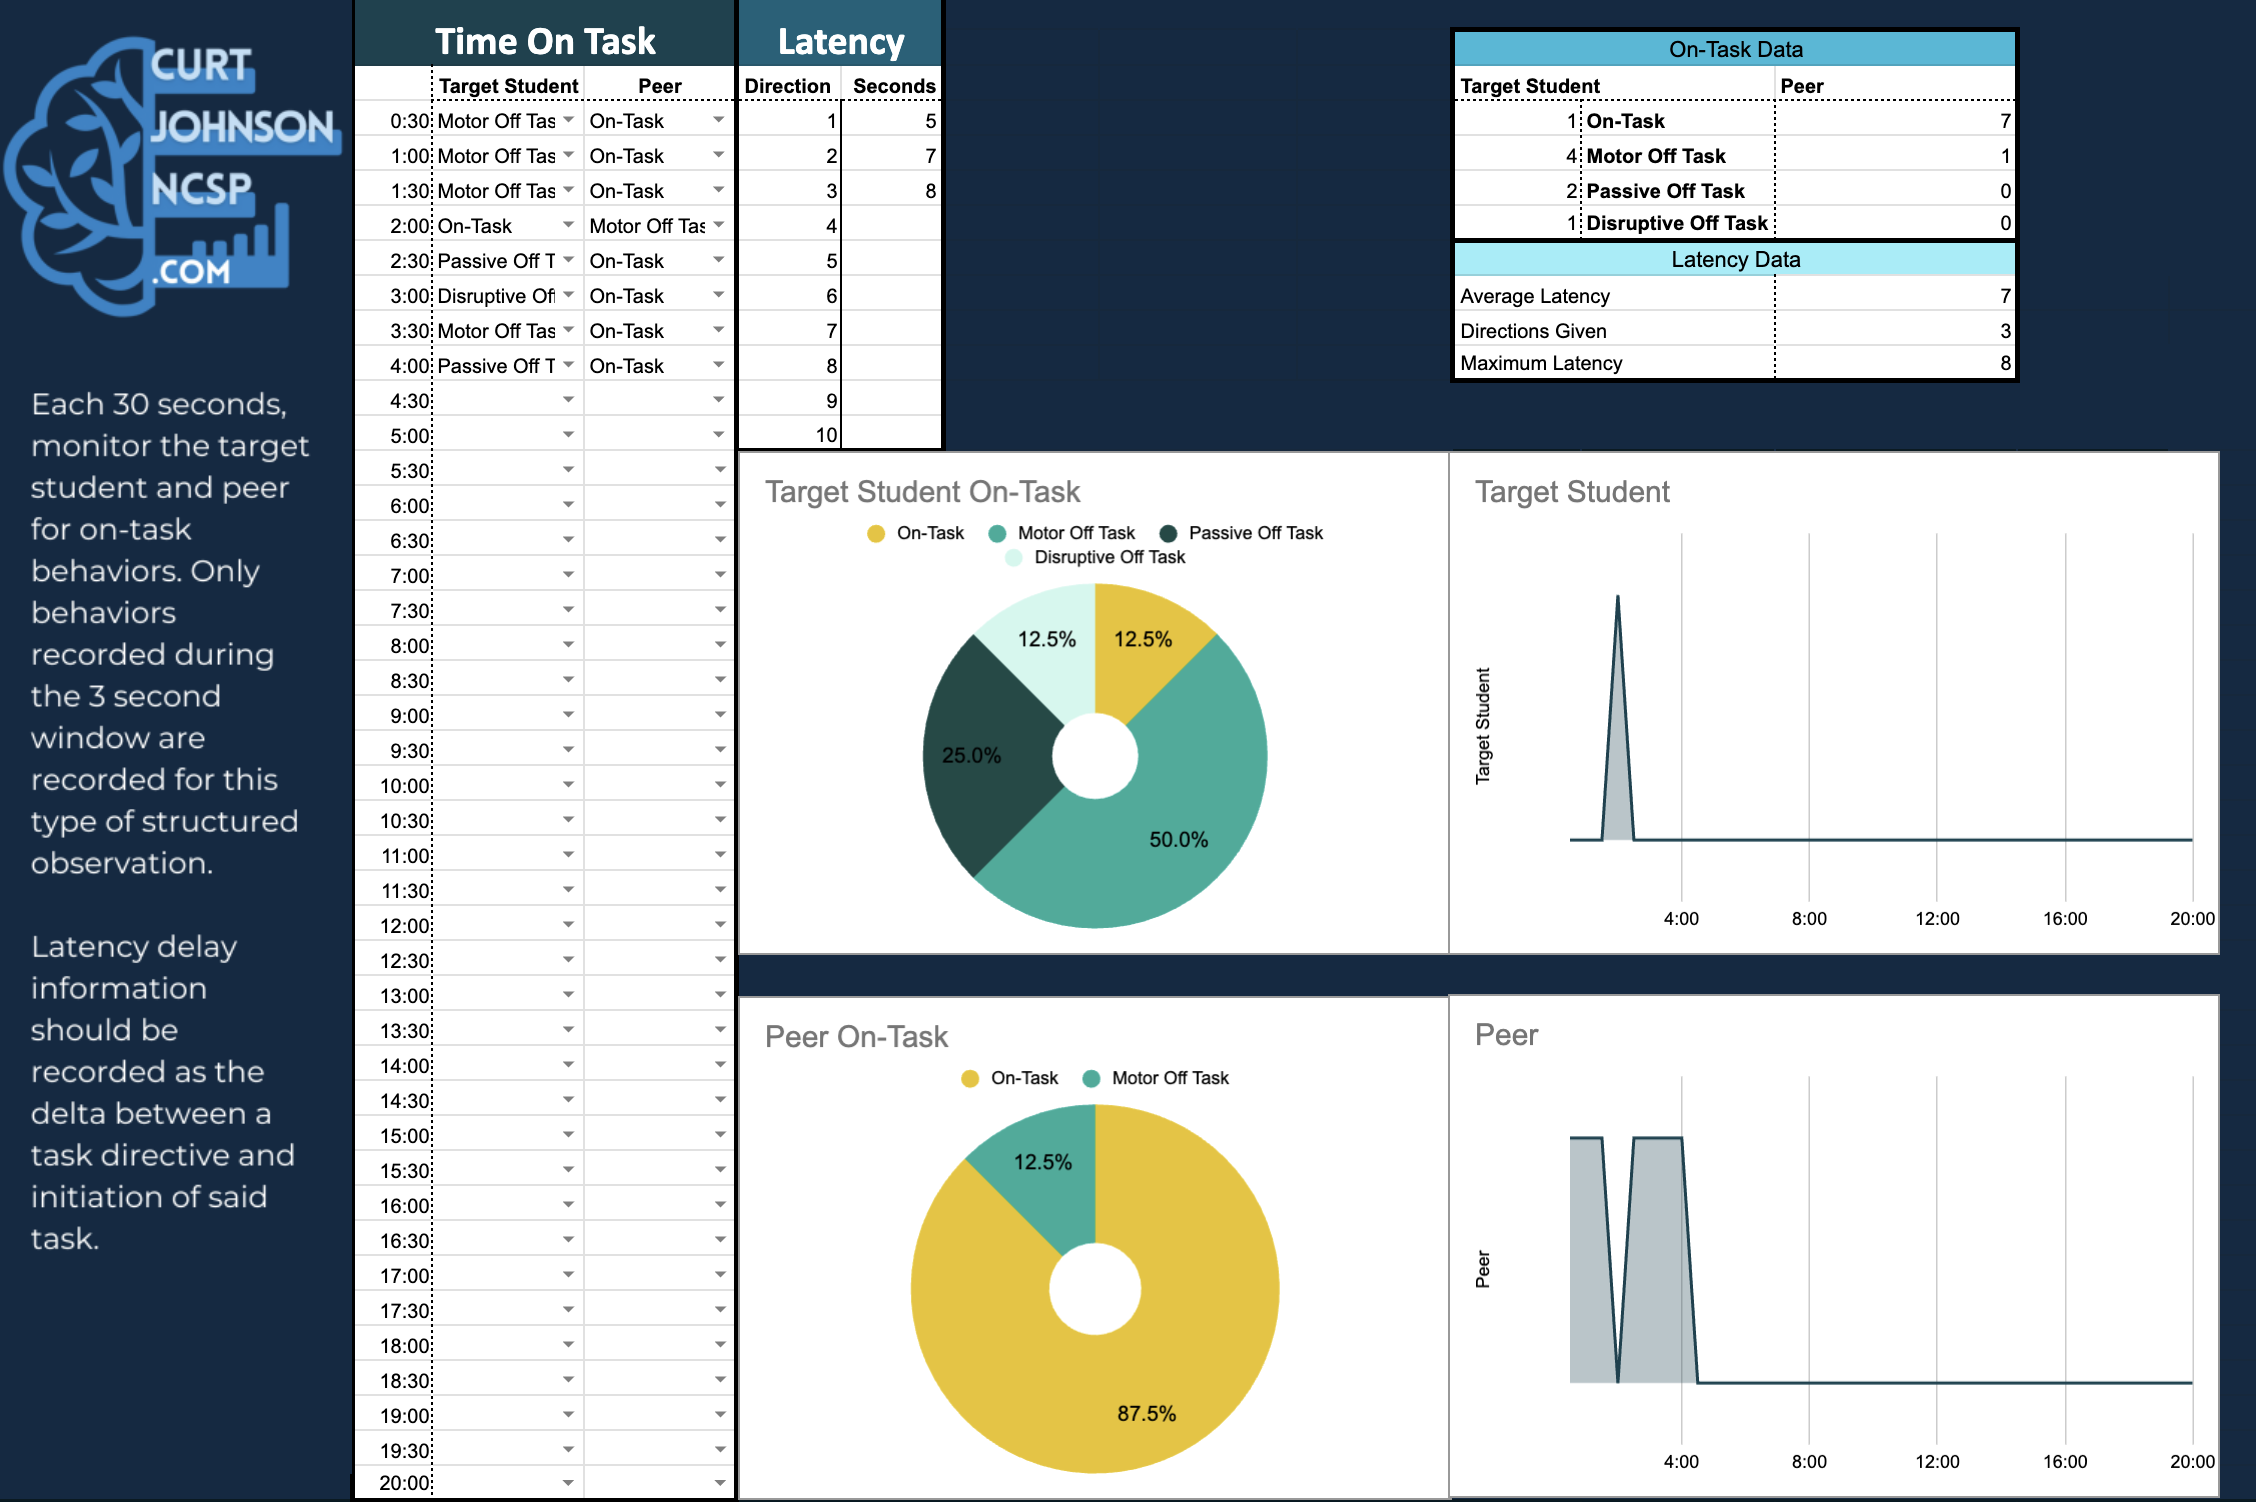Viewport: 2256px width, 1502px height.
Task: Click the Latency Data table header
Action: [x=1735, y=260]
